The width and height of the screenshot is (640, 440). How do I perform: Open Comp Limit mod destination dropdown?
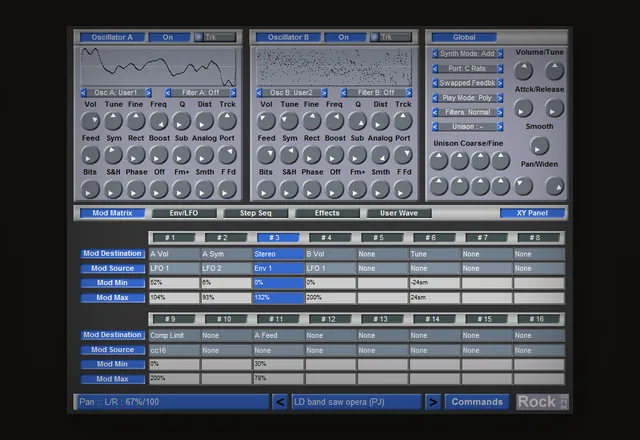click(174, 336)
